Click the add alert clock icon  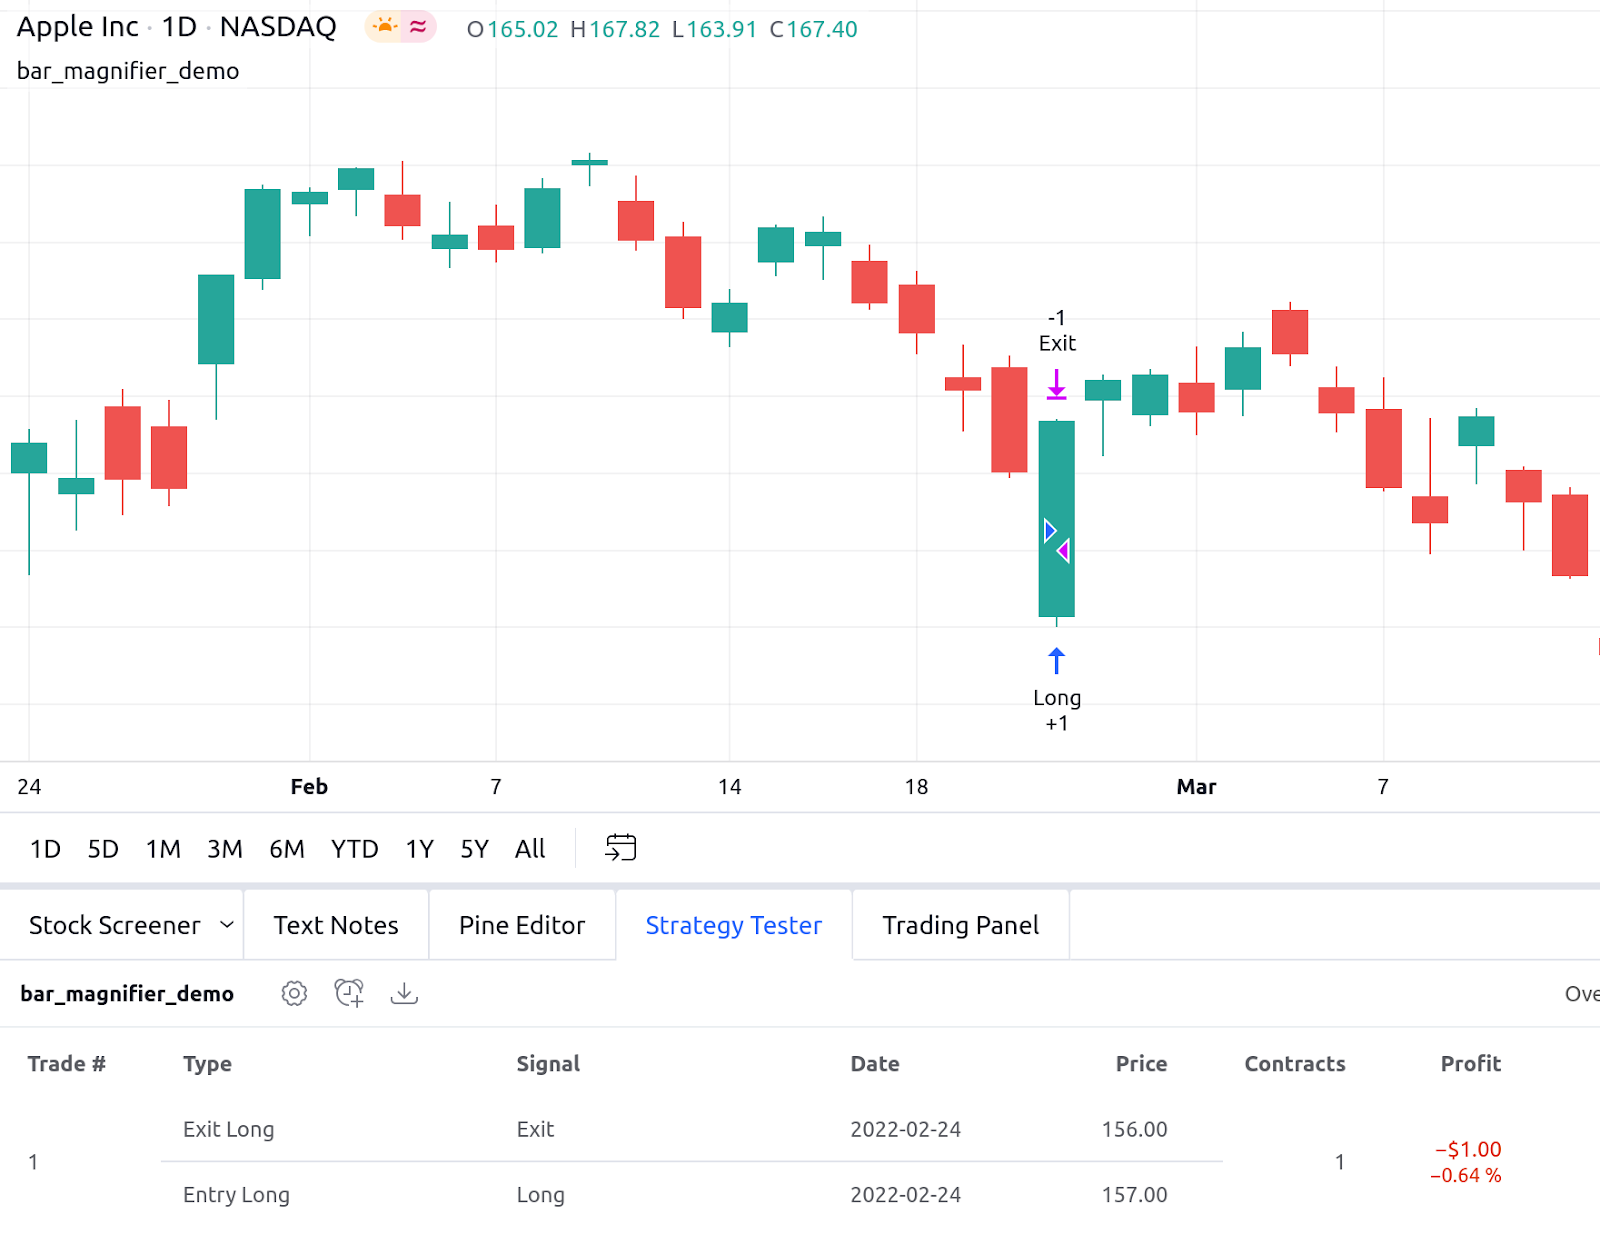click(x=349, y=993)
